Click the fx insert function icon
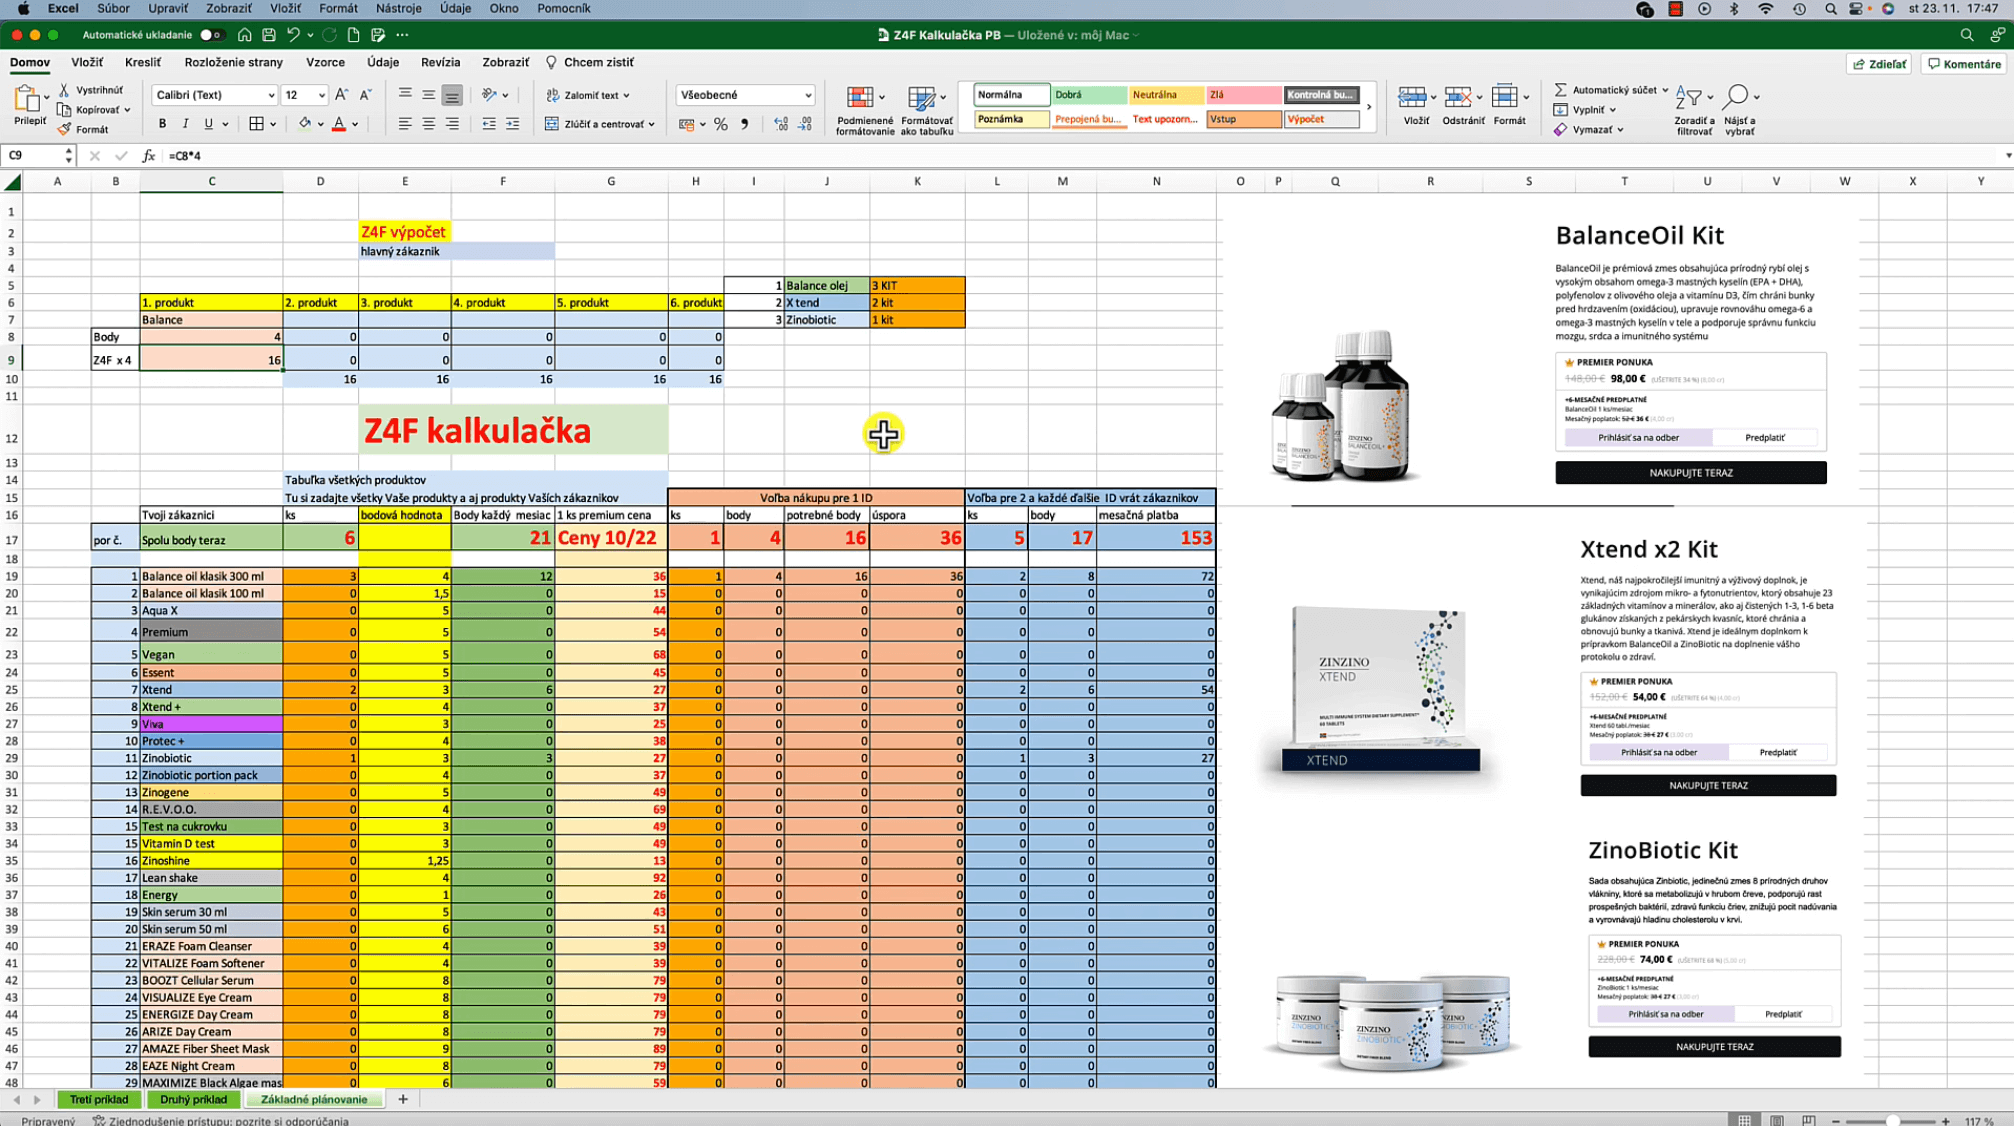Viewport: 2014px width, 1126px height. tap(148, 156)
